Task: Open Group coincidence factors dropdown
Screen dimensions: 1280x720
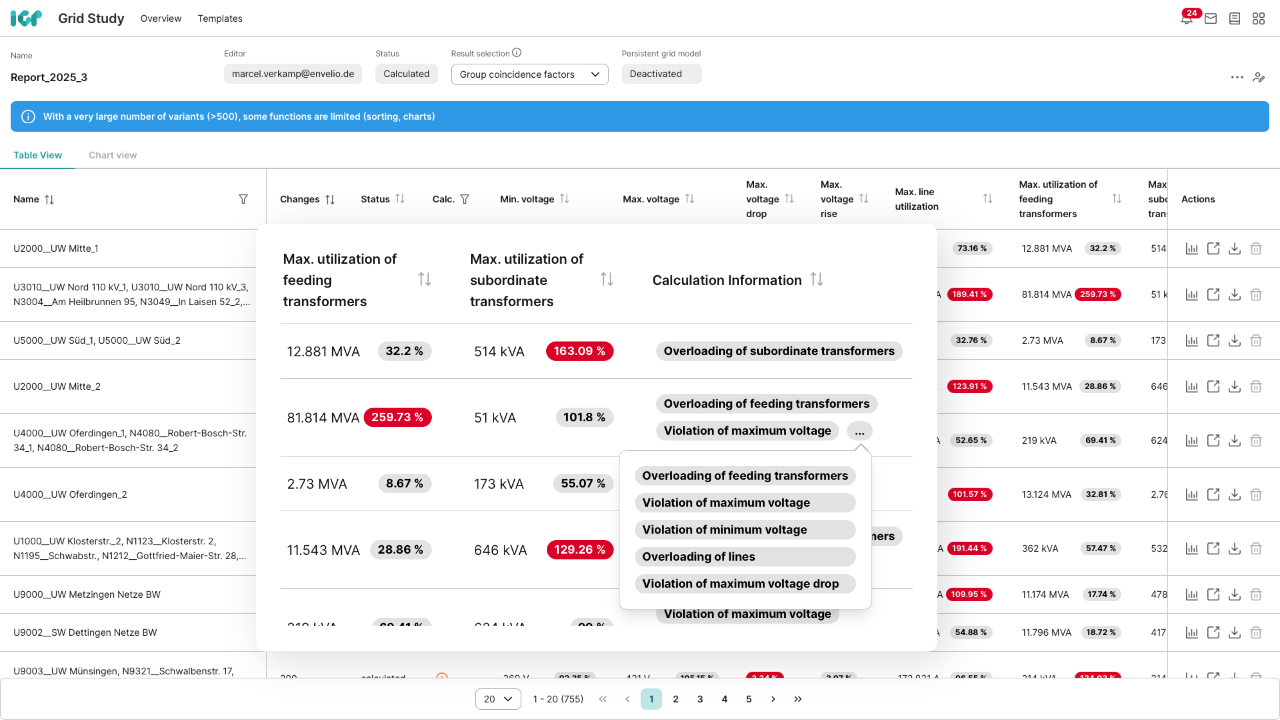Action: [x=529, y=74]
